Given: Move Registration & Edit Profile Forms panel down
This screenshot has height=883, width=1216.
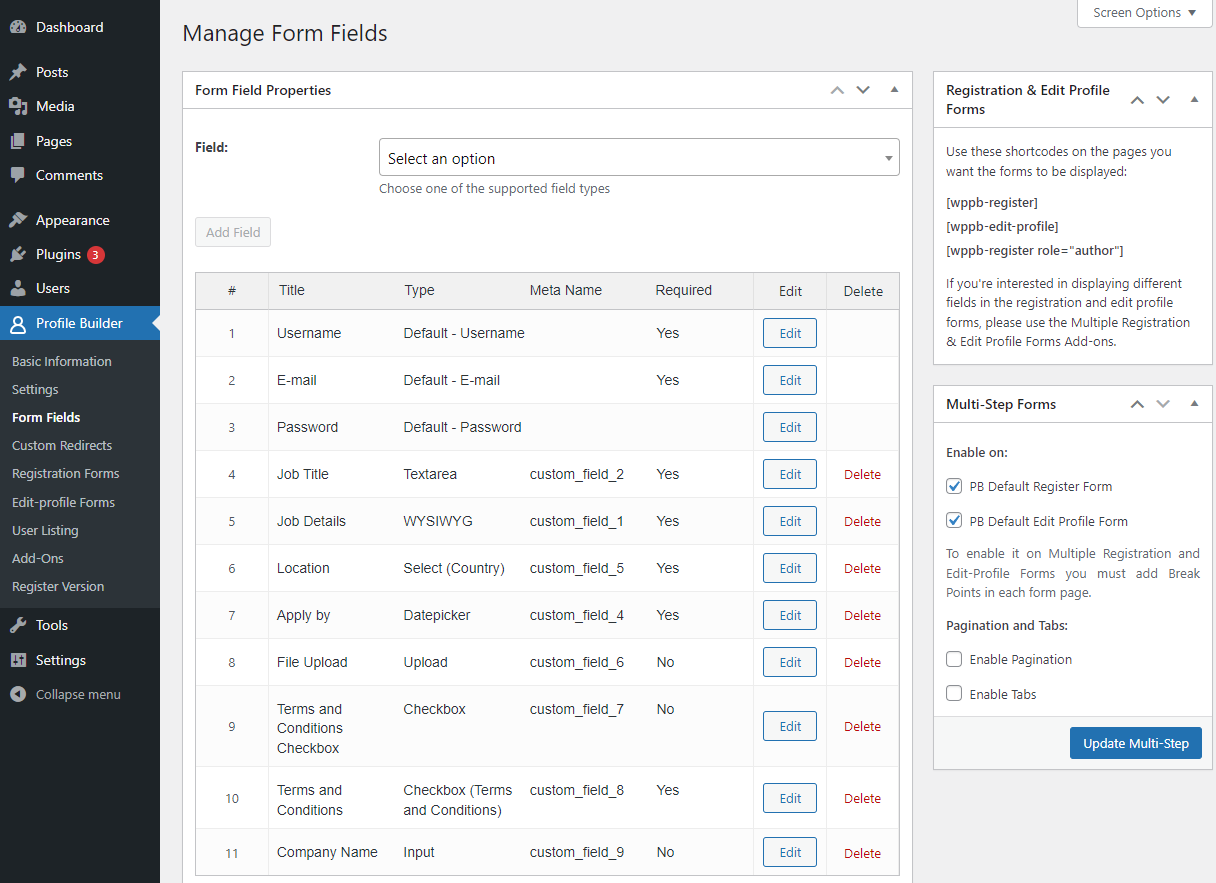Looking at the screenshot, I should coord(1163,99).
